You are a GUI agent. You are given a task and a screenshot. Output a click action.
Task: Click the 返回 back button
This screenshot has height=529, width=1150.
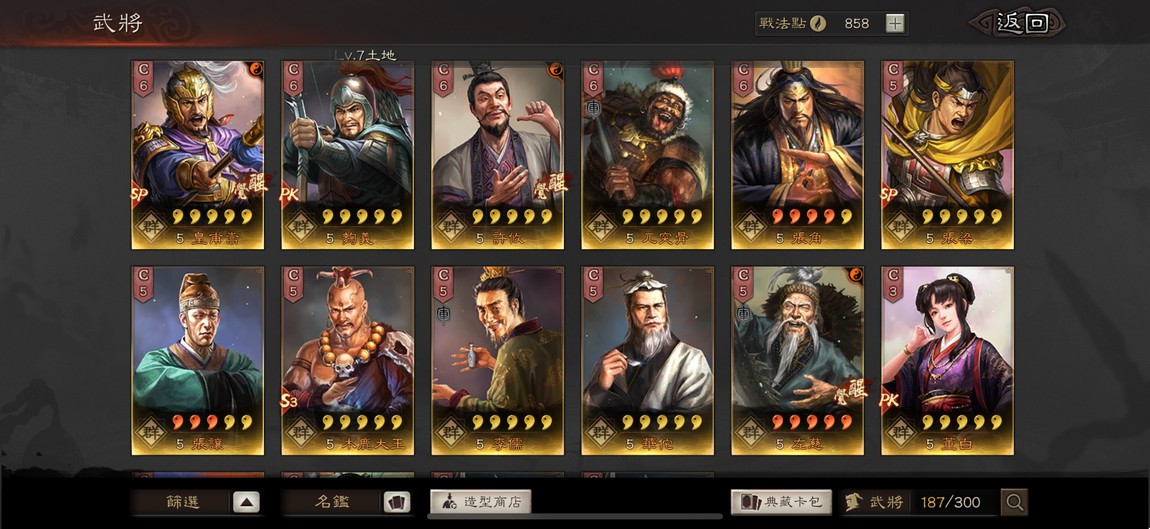tap(1021, 23)
